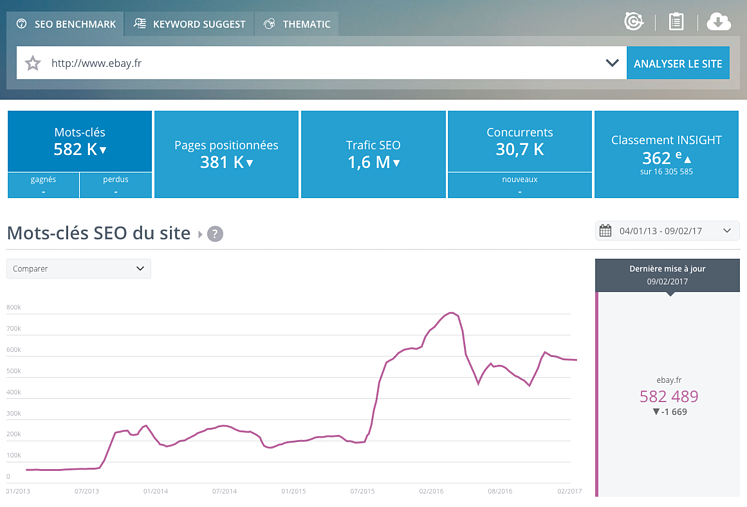Click the -1 669 variation value
Image resolution: width=747 pixels, height=507 pixels.
669,412
